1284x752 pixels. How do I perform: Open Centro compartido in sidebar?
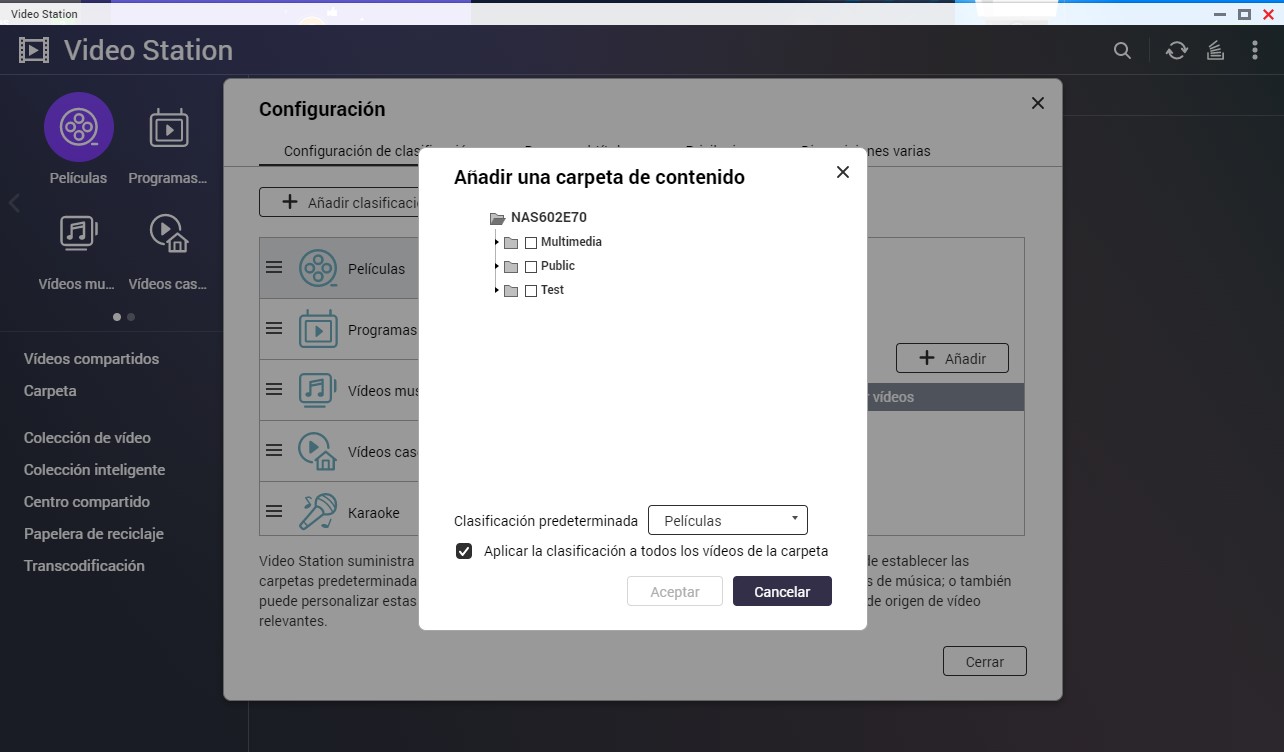point(87,501)
